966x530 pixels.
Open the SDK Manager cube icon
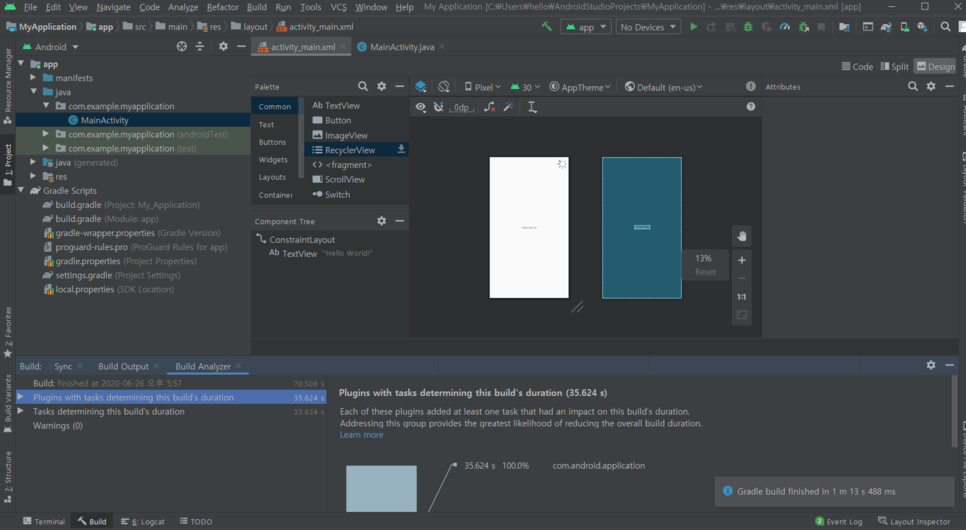coord(922,27)
